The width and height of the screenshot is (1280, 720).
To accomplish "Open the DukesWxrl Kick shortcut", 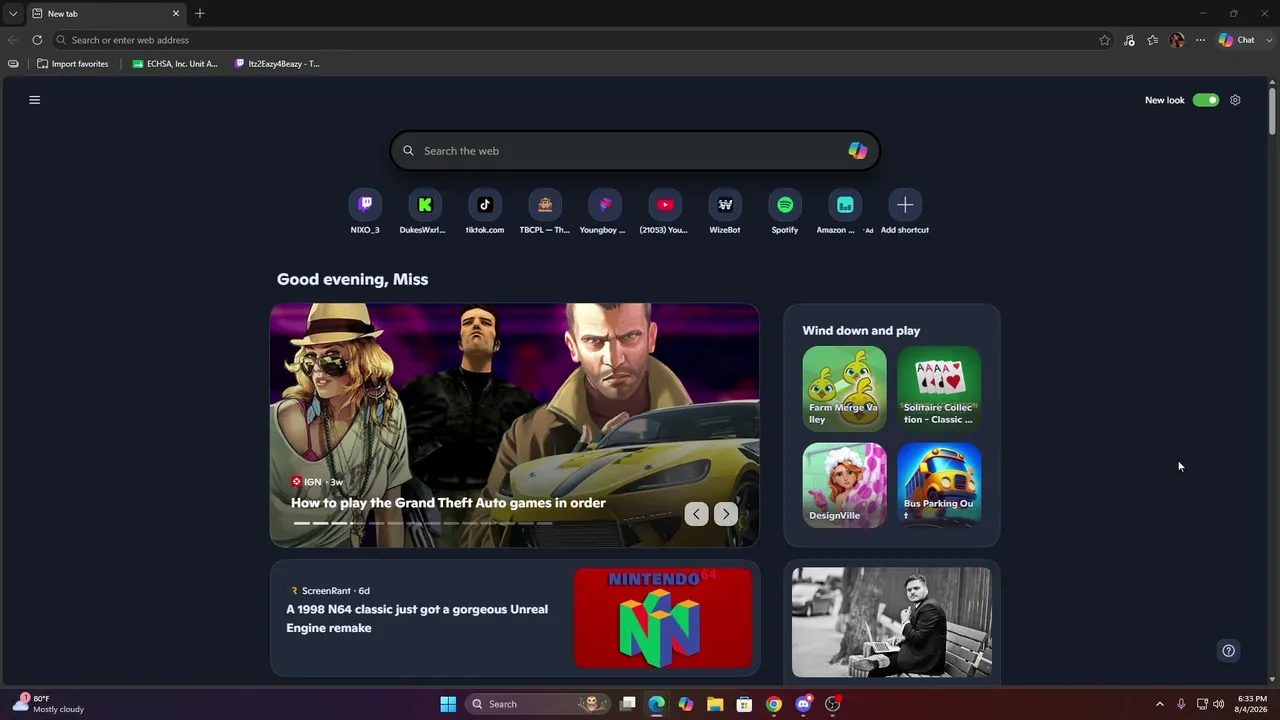I will click(425, 205).
